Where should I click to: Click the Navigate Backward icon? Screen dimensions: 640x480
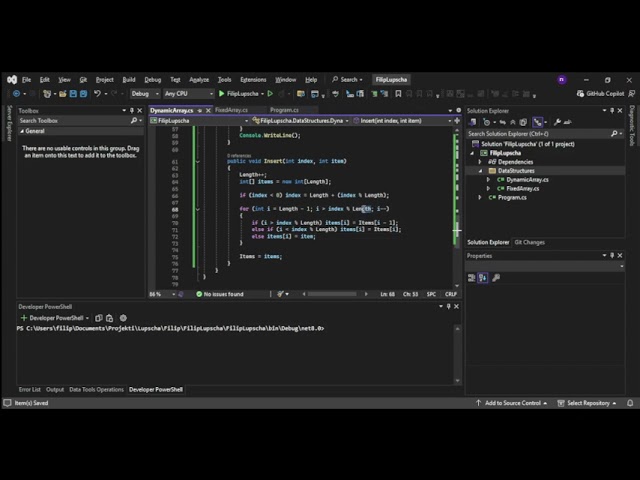(x=16, y=94)
